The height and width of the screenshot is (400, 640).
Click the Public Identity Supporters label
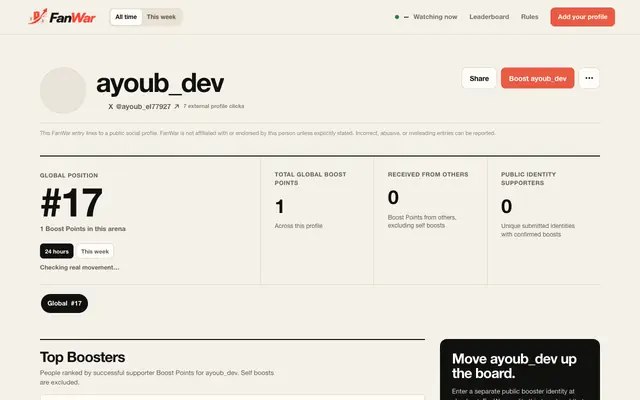click(x=528, y=178)
